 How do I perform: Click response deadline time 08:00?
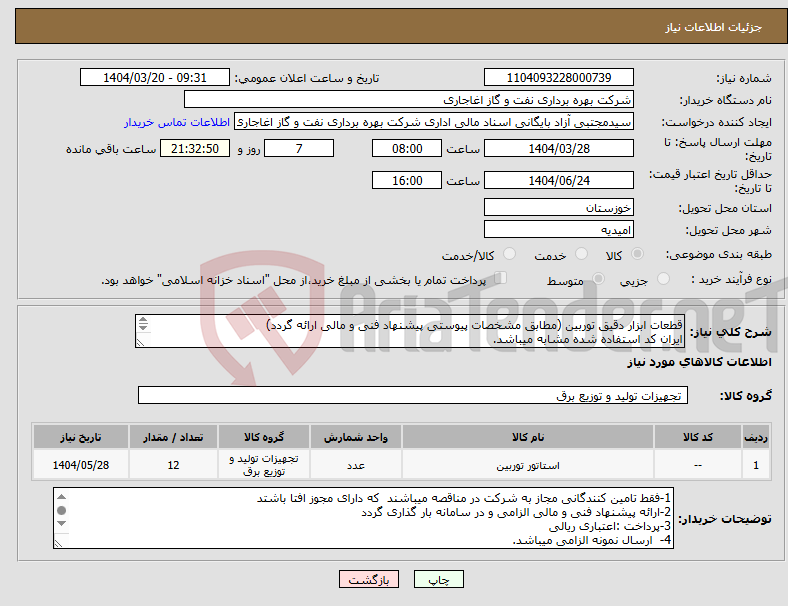[x=407, y=148]
